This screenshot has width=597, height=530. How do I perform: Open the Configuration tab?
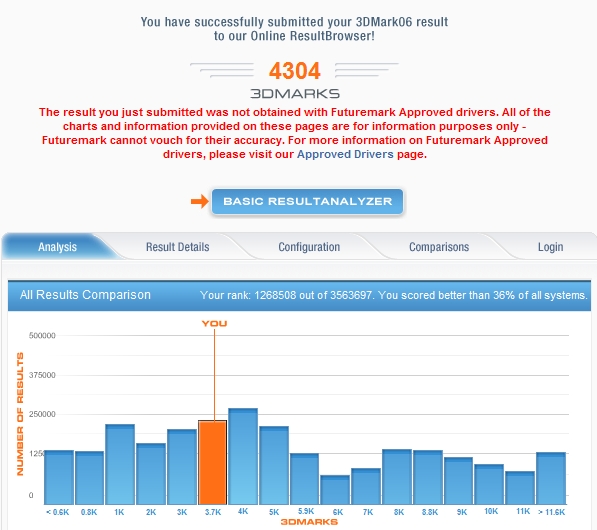[309, 247]
